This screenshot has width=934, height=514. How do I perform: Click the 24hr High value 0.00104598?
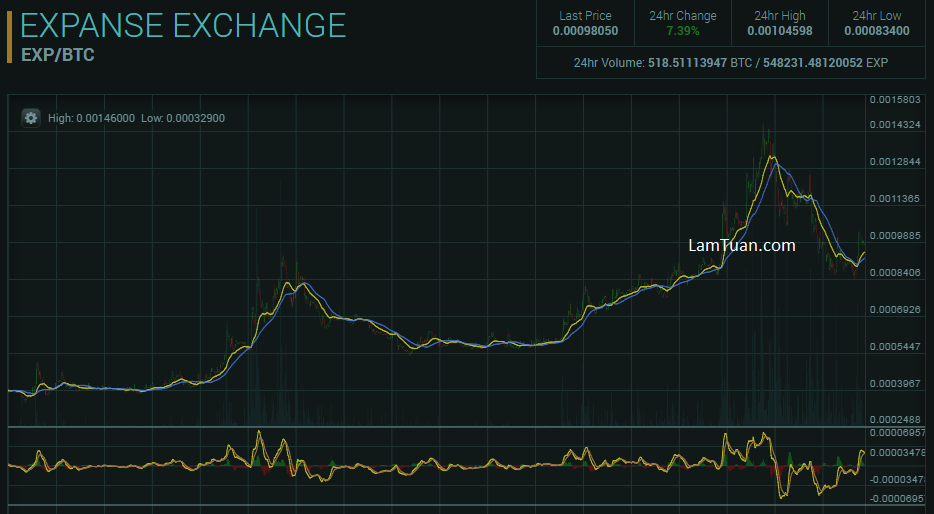coord(780,31)
